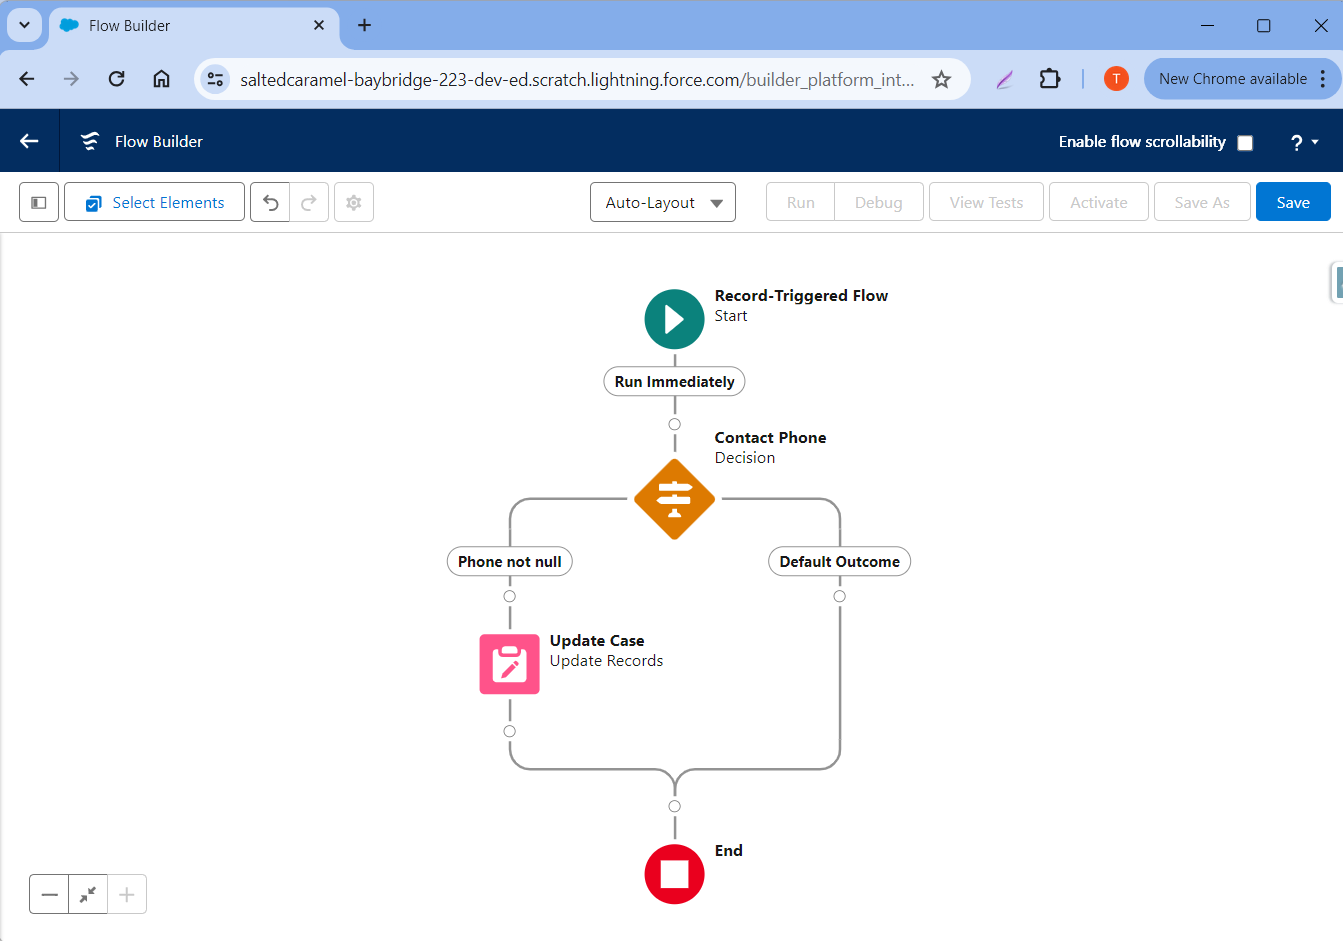Switch to the Flow Builder browser tab
This screenshot has width=1343, height=941.
click(194, 25)
